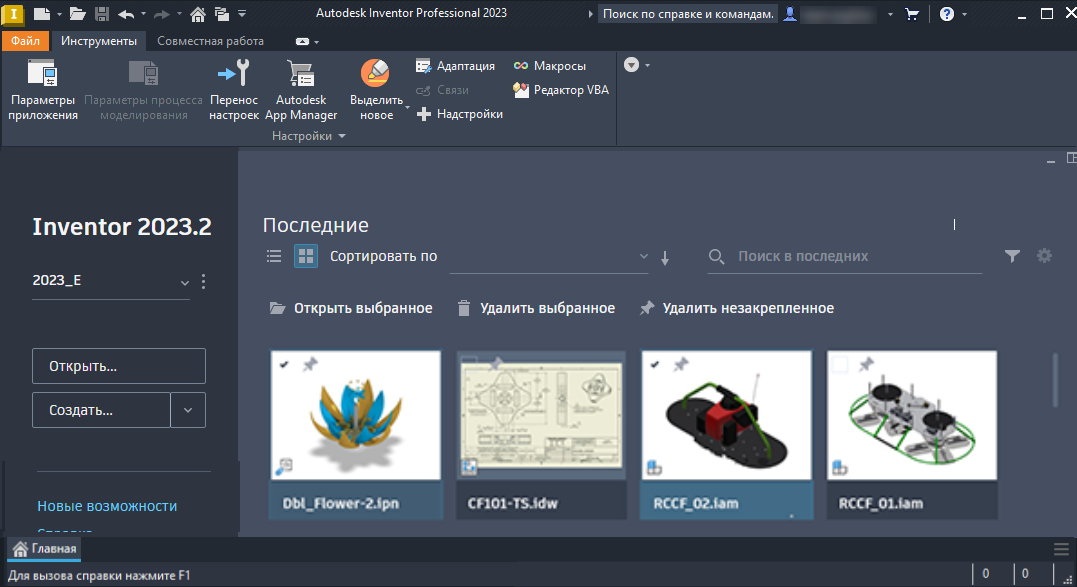
Task: Expand Настройки panel dropdown
Action: coord(342,137)
